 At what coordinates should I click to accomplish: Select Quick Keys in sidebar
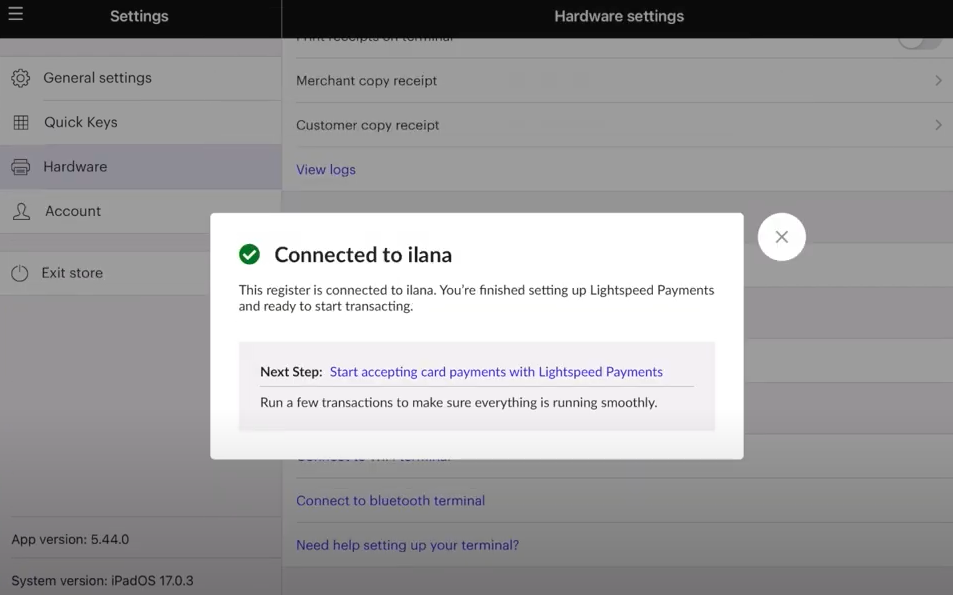click(80, 122)
